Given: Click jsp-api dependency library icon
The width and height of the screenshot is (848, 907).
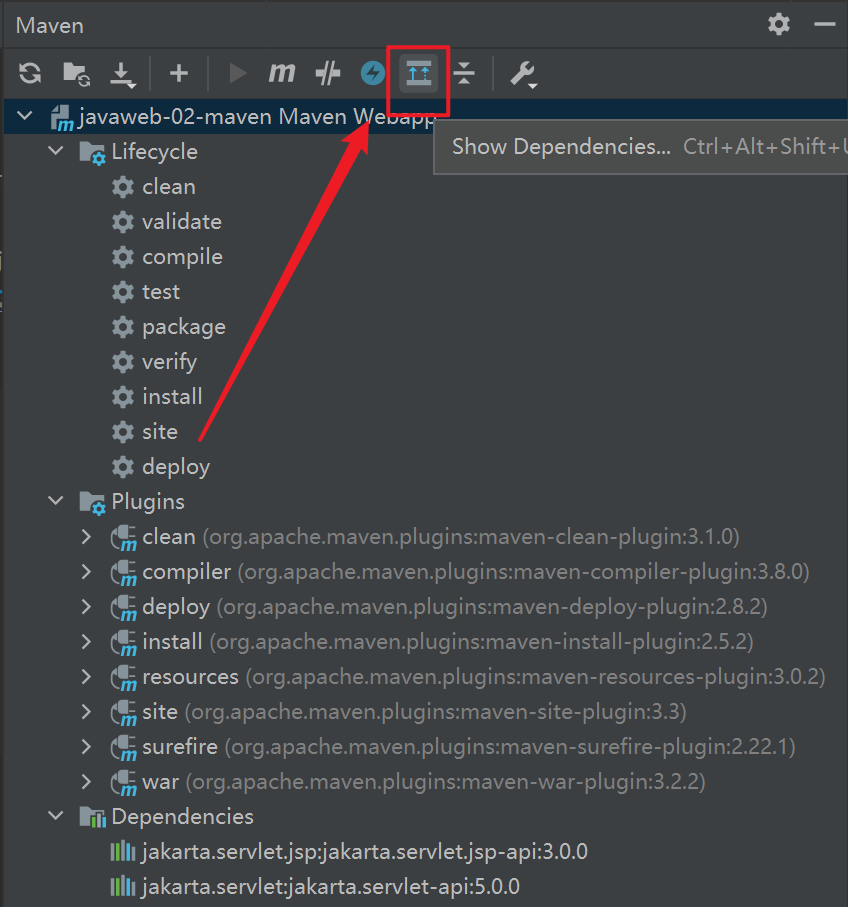Looking at the screenshot, I should coord(123,851).
